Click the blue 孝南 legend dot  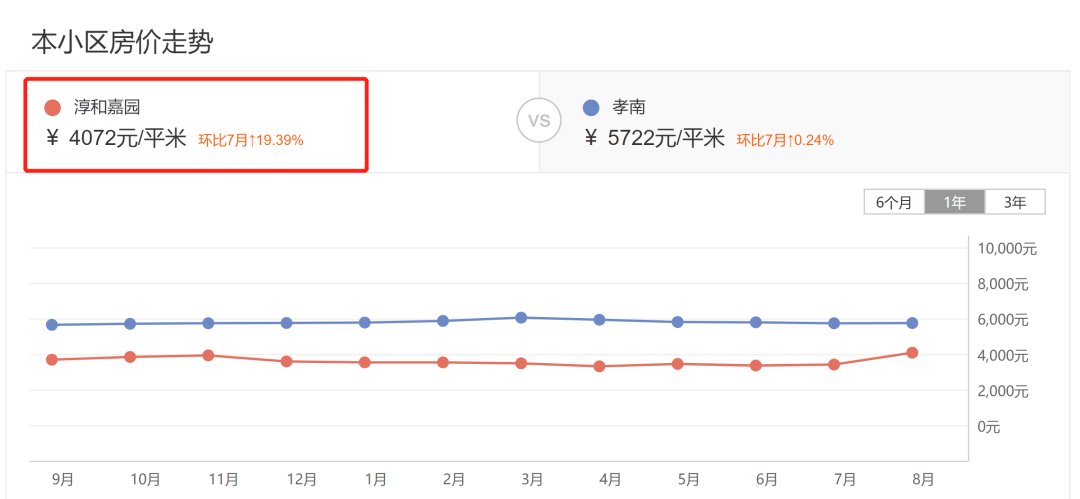tap(591, 107)
